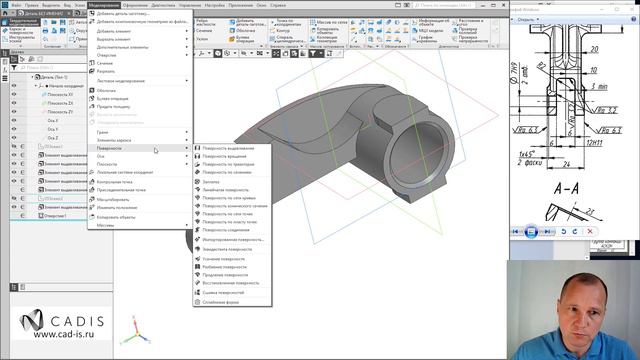Open the Справка menu
Image resolution: width=640 pixels, height=360 pixels.
(278, 5)
